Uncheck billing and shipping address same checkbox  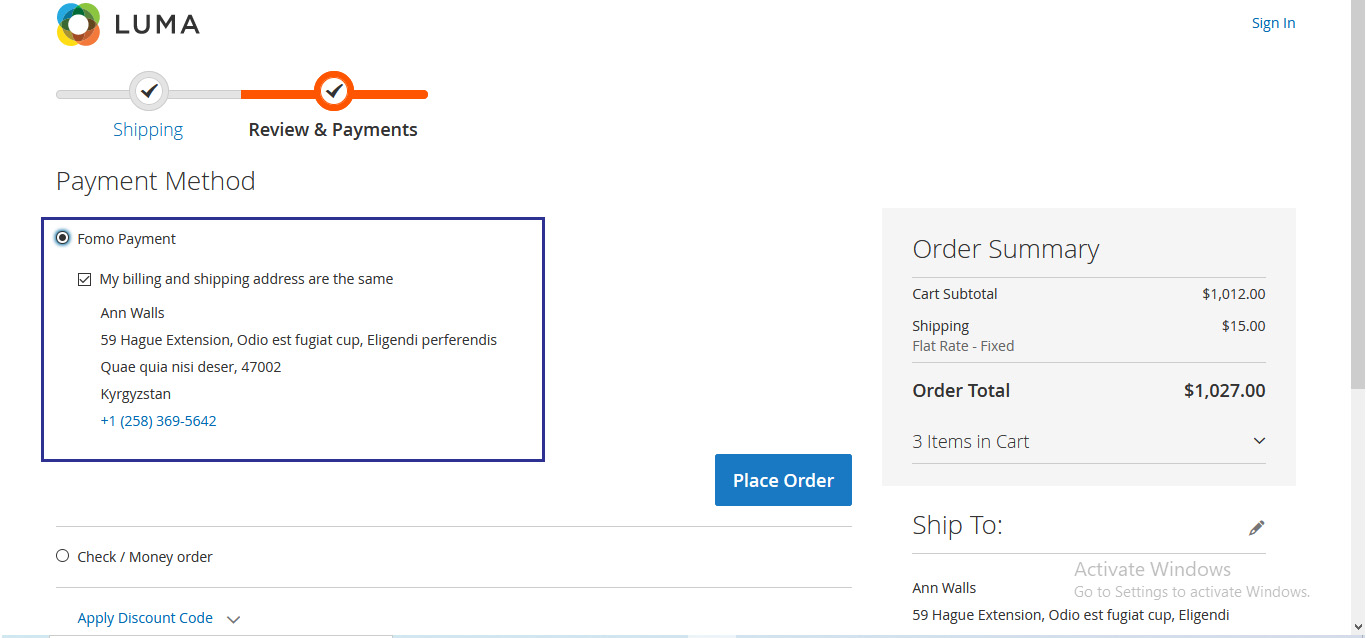pyautogui.click(x=85, y=279)
